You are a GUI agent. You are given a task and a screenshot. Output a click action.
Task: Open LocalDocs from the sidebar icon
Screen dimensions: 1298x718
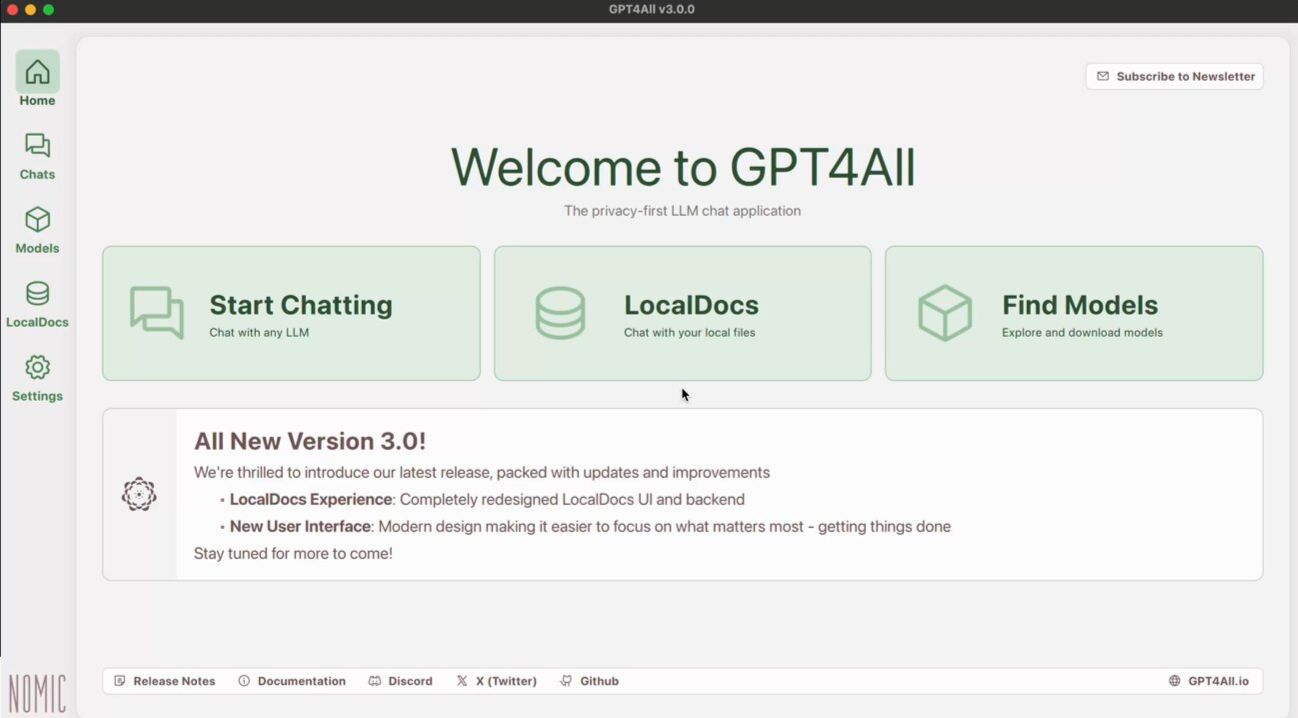click(x=37, y=294)
